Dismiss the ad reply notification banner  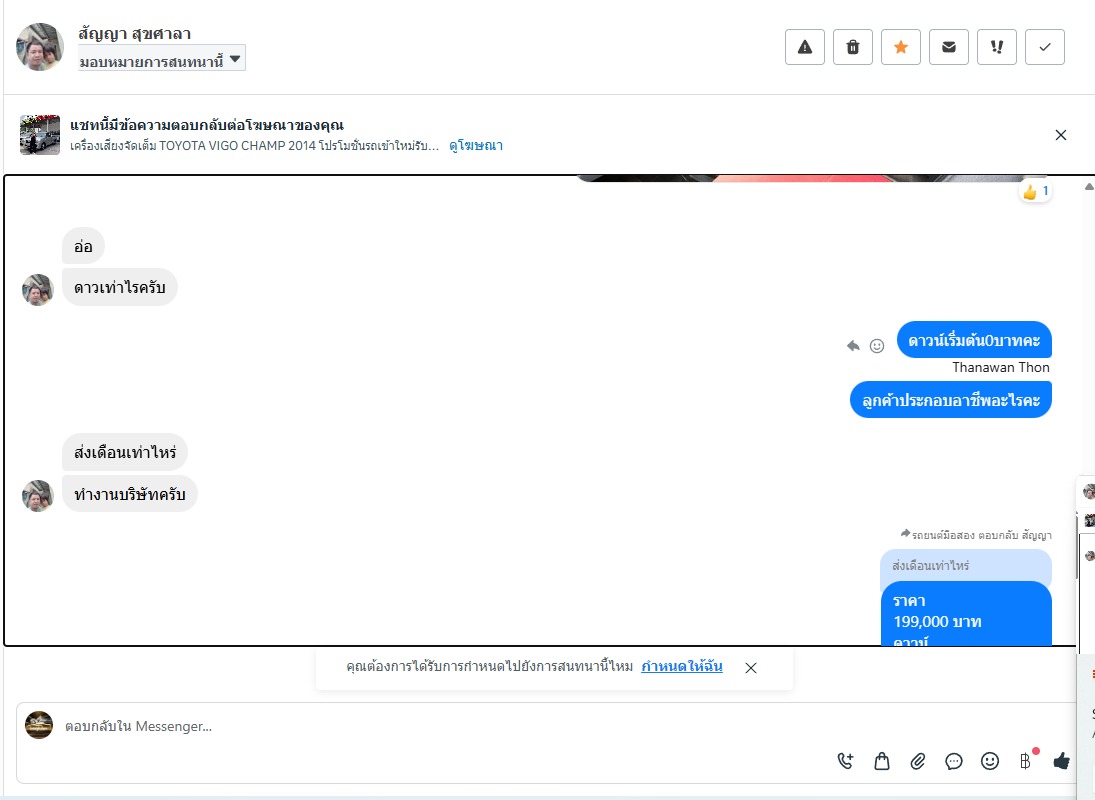click(x=1061, y=135)
